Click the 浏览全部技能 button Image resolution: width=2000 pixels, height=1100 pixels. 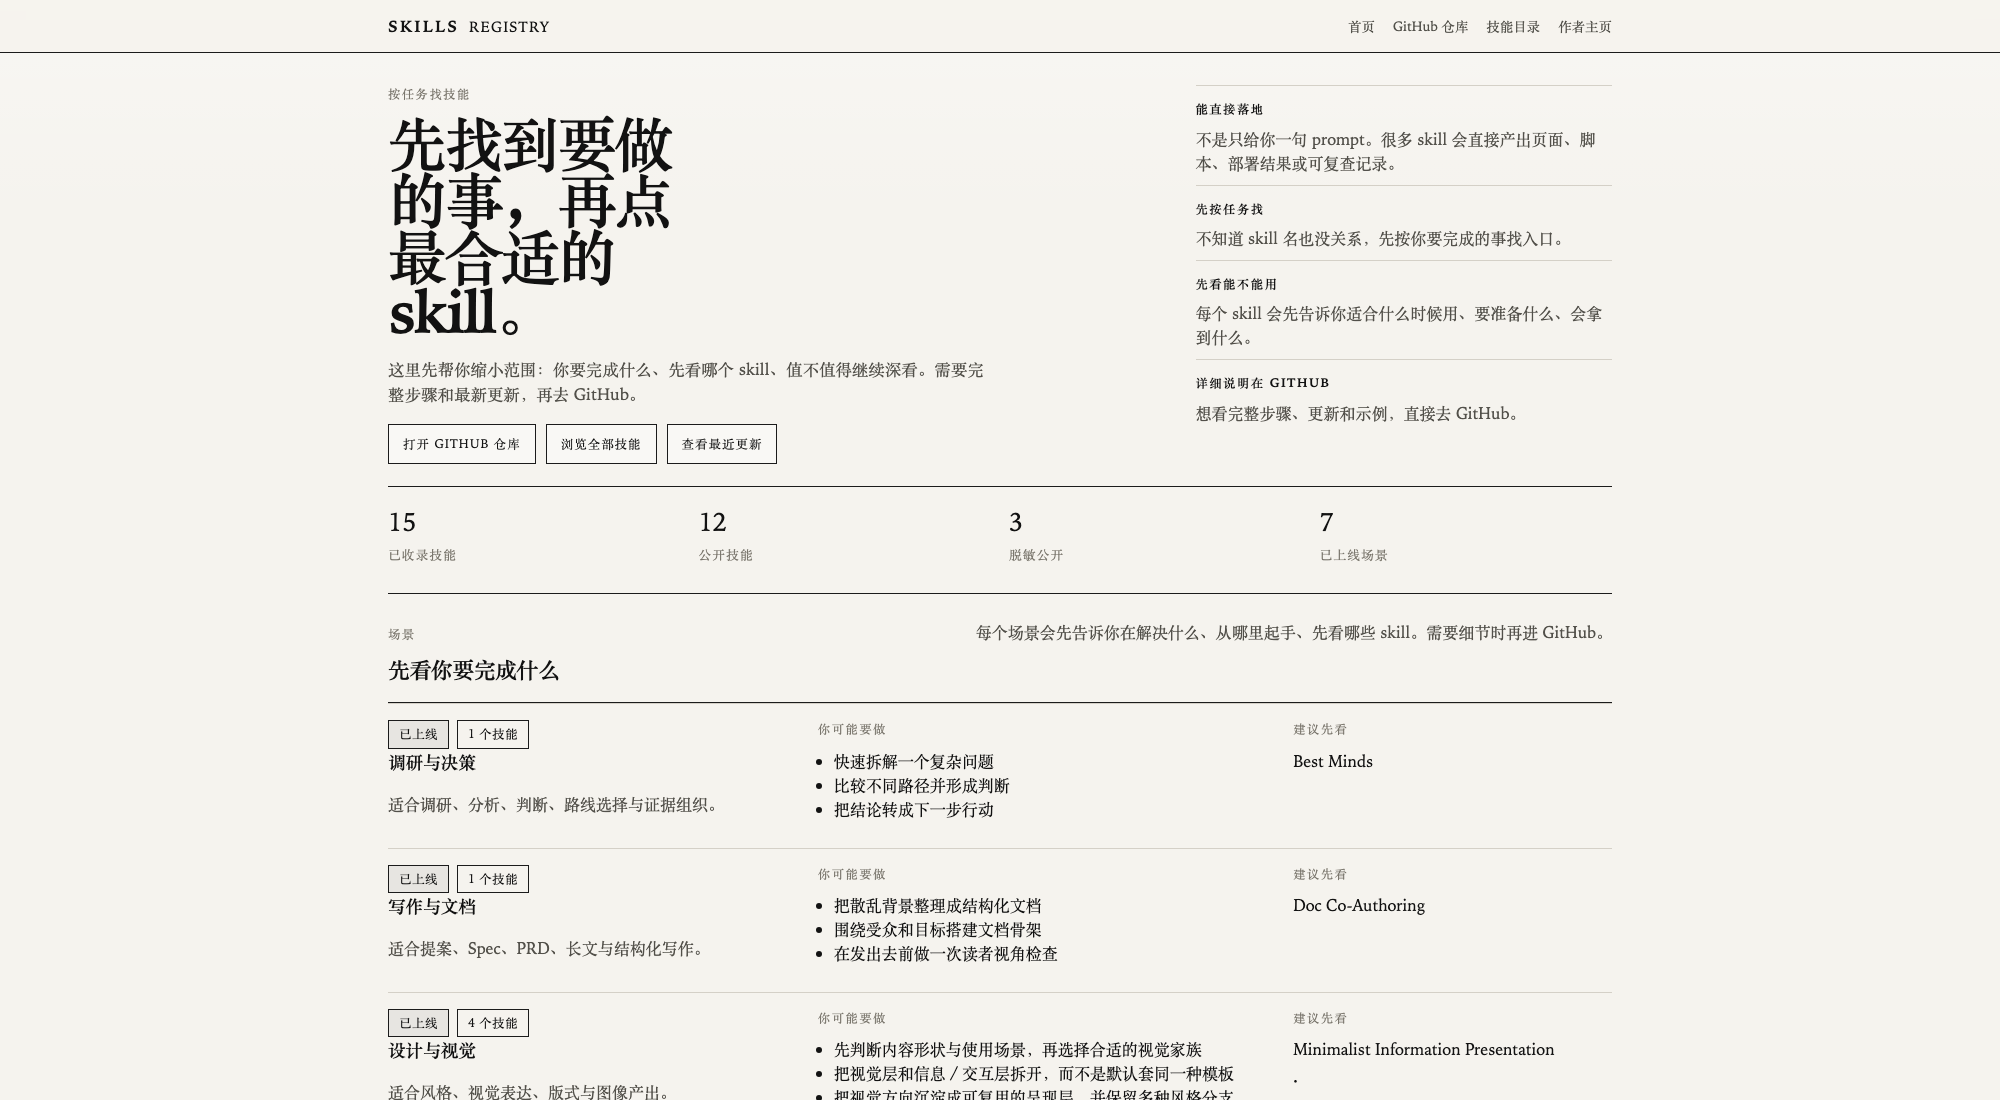601,444
